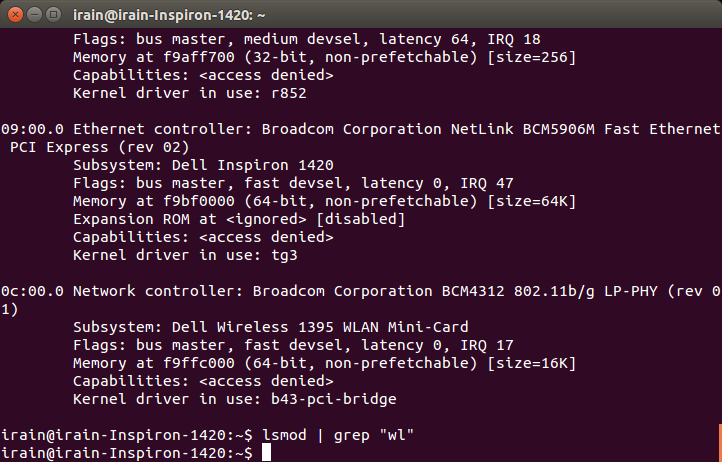The image size is (722, 462).
Task: Maximize the terminal window
Action: [53, 15]
